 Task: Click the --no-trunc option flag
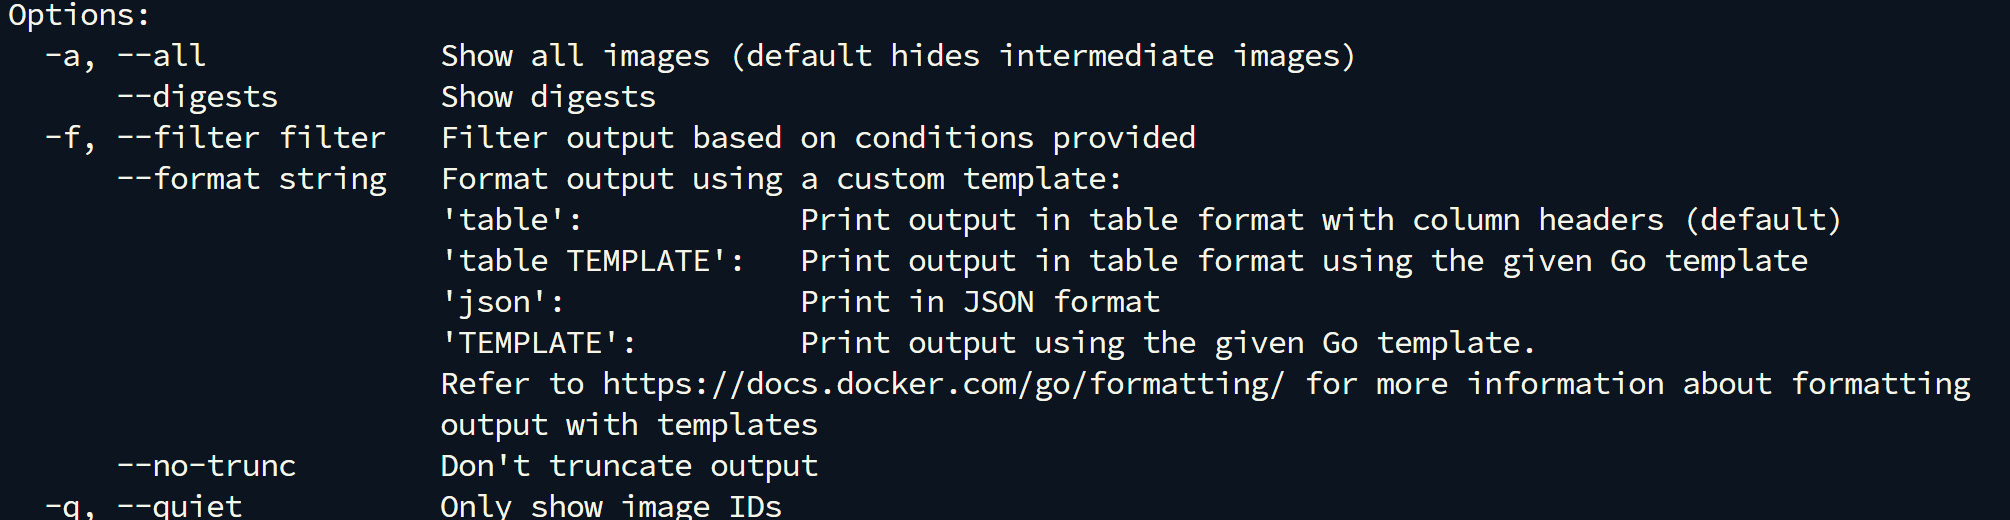click(206, 466)
